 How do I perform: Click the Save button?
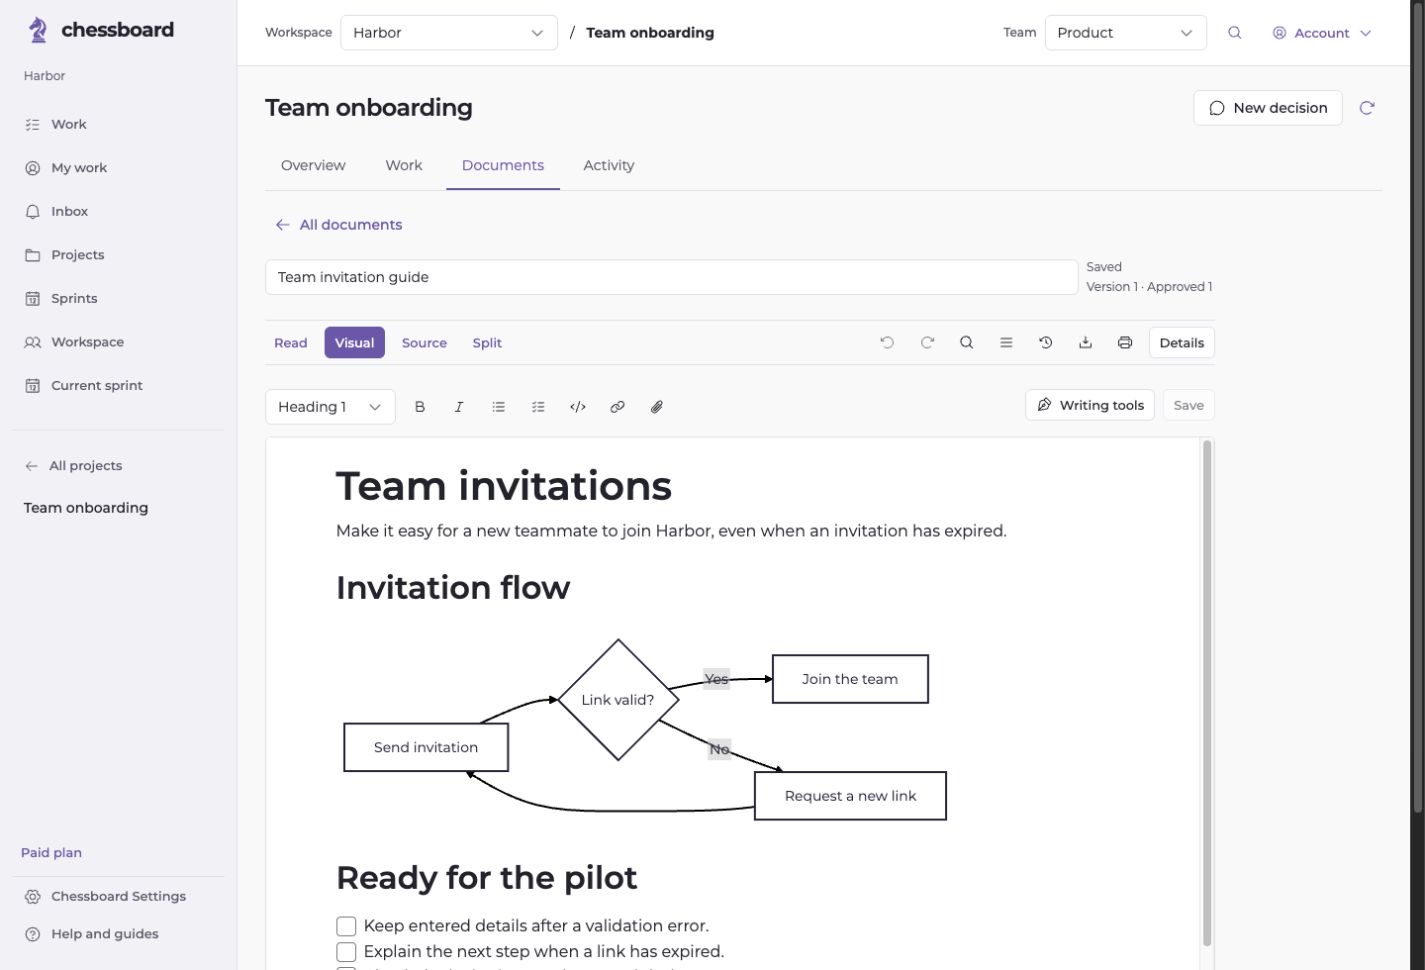pyautogui.click(x=1189, y=405)
